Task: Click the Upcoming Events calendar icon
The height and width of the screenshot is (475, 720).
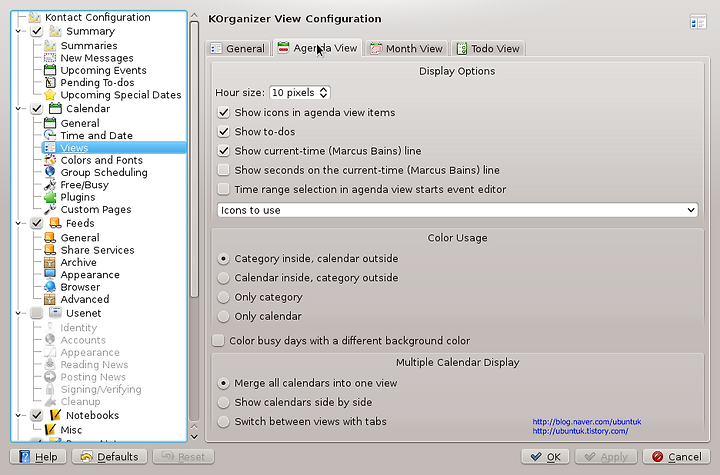Action: 50,70
